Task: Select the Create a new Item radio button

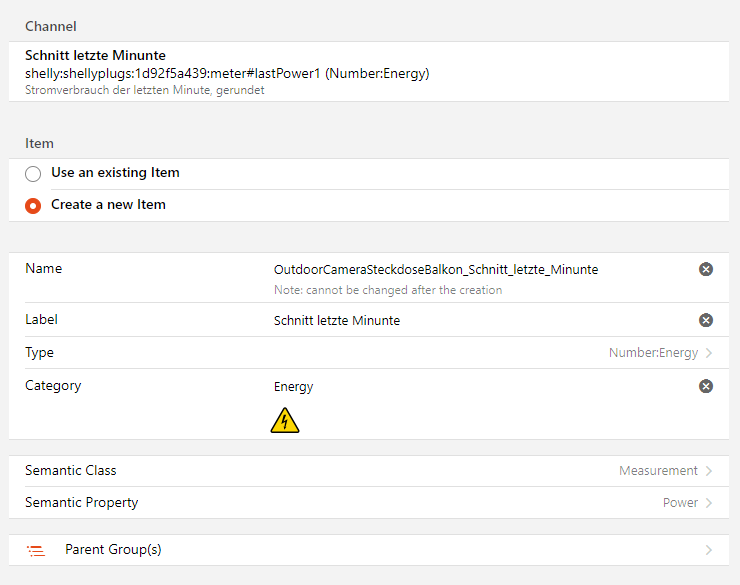Action: (33, 206)
